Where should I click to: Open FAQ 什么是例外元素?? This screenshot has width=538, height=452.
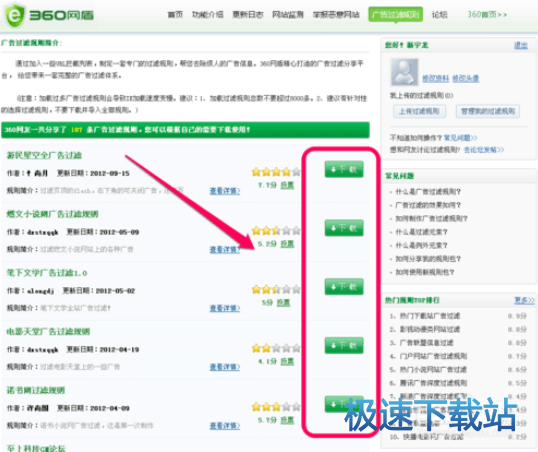(x=421, y=245)
